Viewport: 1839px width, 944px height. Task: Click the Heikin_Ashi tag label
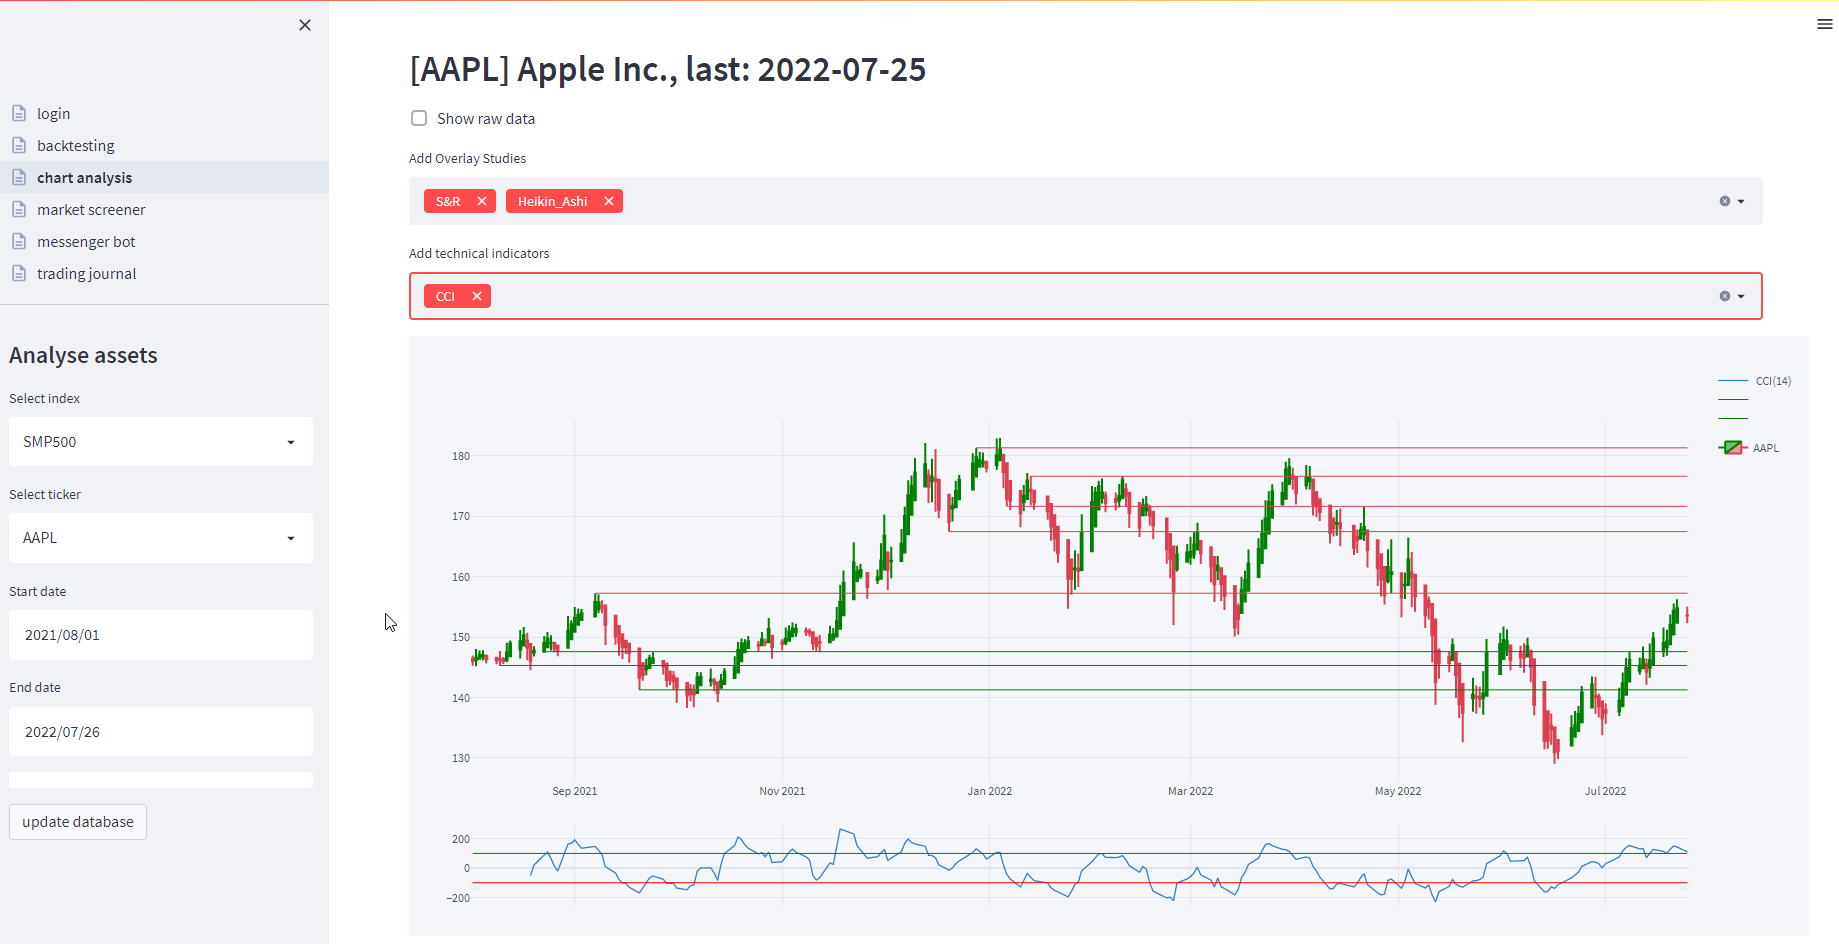click(x=553, y=201)
